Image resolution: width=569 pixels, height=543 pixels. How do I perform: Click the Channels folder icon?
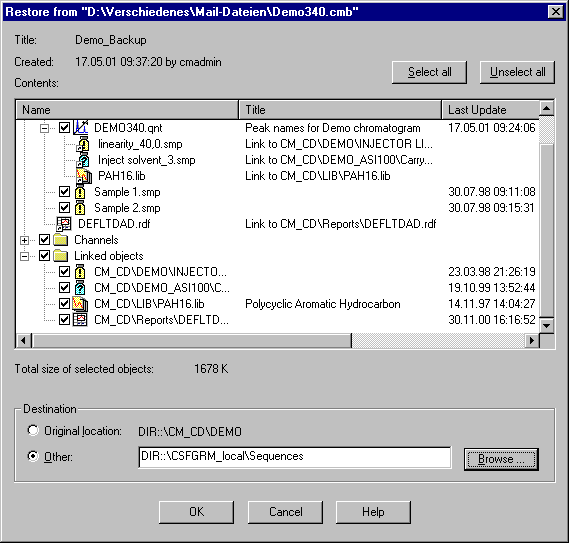pyautogui.click(x=61, y=240)
